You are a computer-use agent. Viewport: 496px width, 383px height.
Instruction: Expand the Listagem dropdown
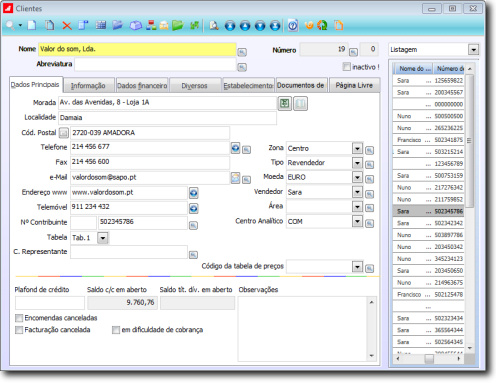[x=473, y=50]
